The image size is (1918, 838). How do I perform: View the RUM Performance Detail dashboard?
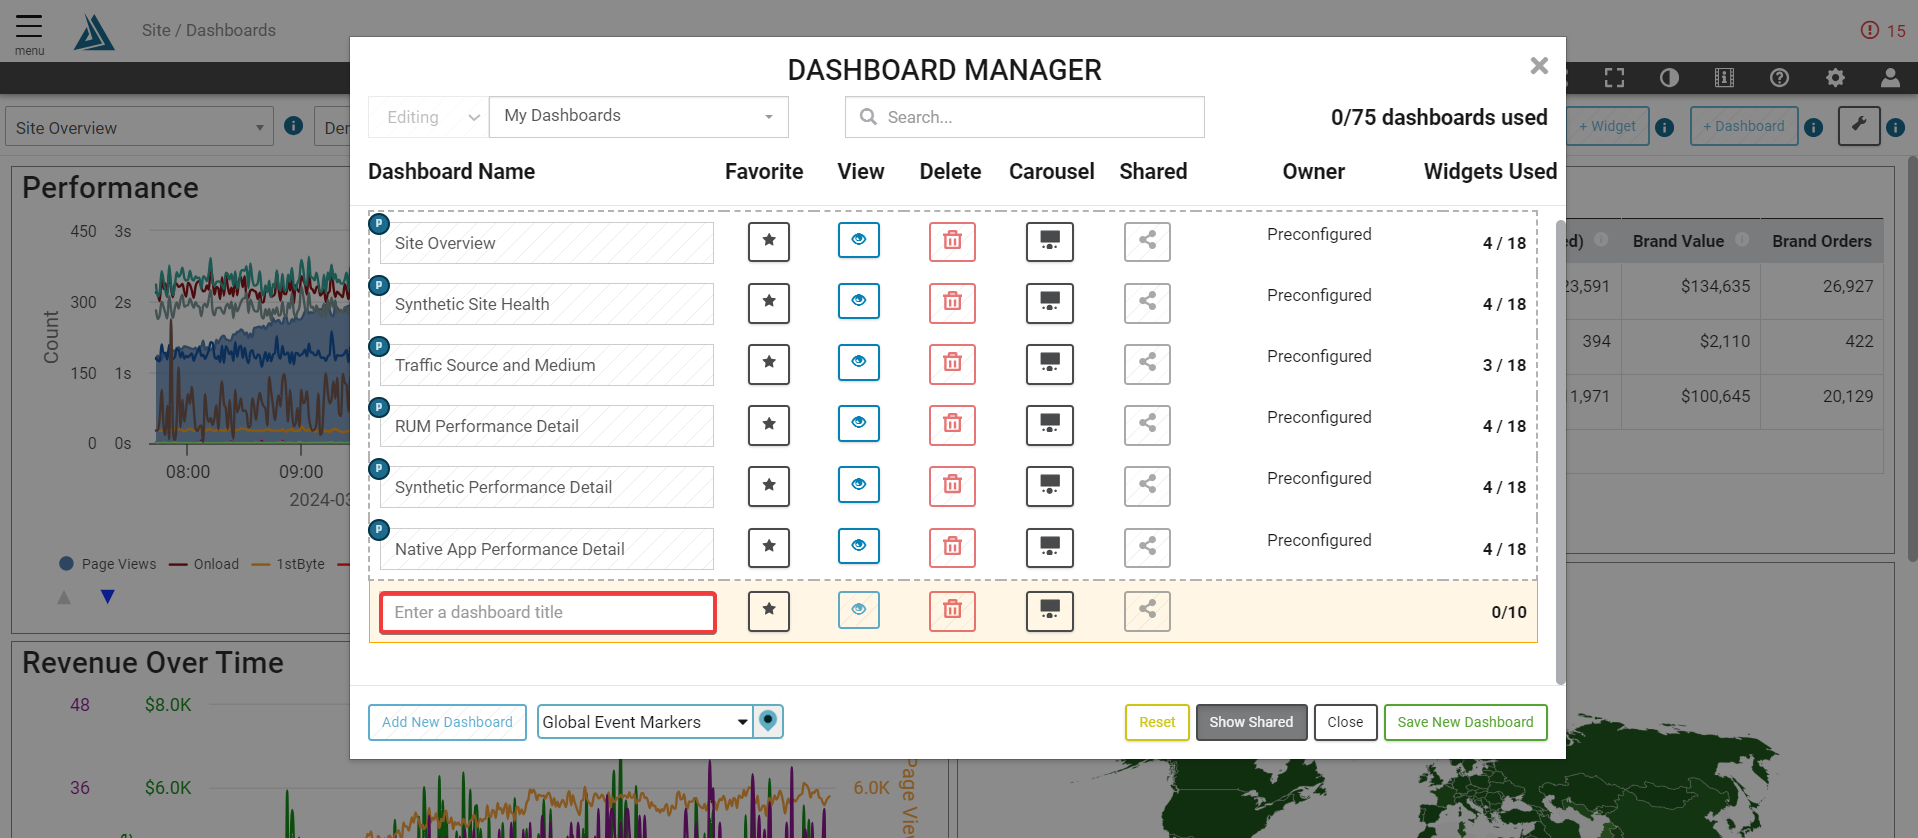click(x=859, y=423)
